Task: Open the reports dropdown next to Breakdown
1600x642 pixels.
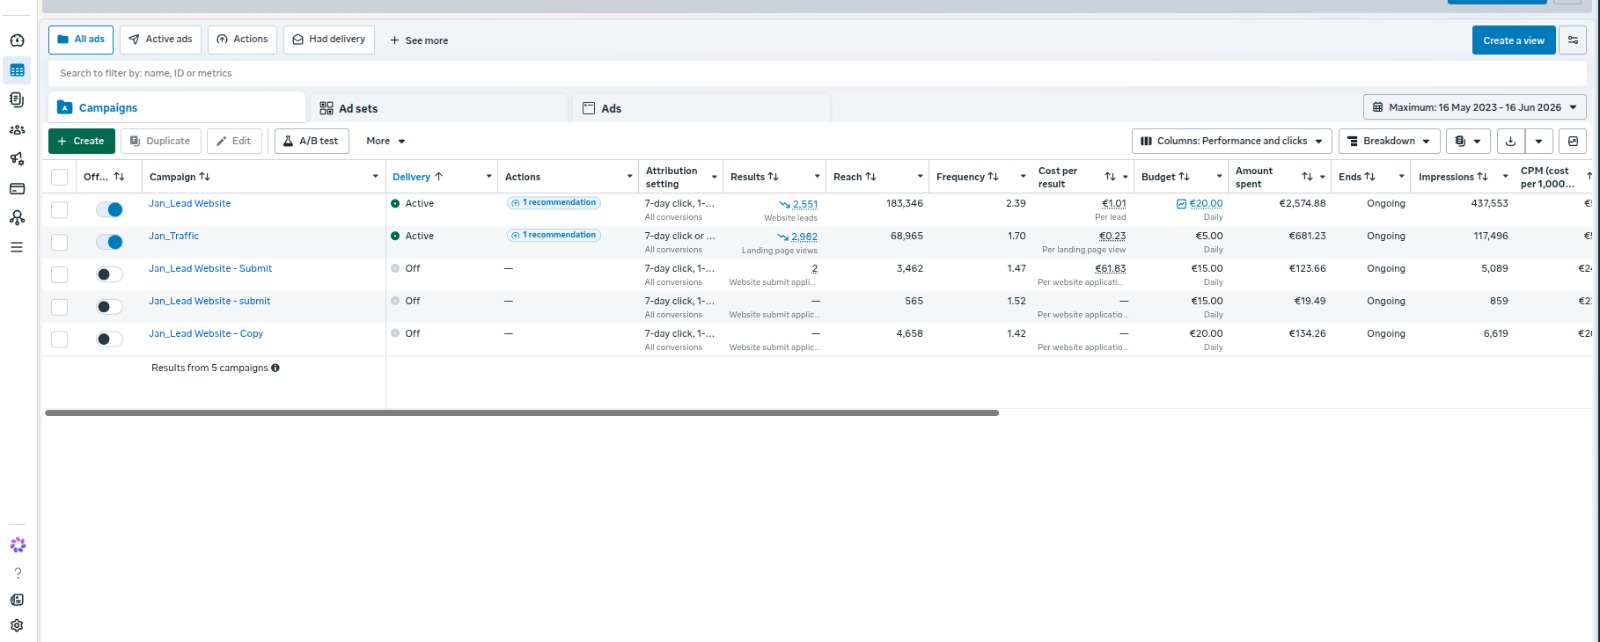Action: (1468, 141)
